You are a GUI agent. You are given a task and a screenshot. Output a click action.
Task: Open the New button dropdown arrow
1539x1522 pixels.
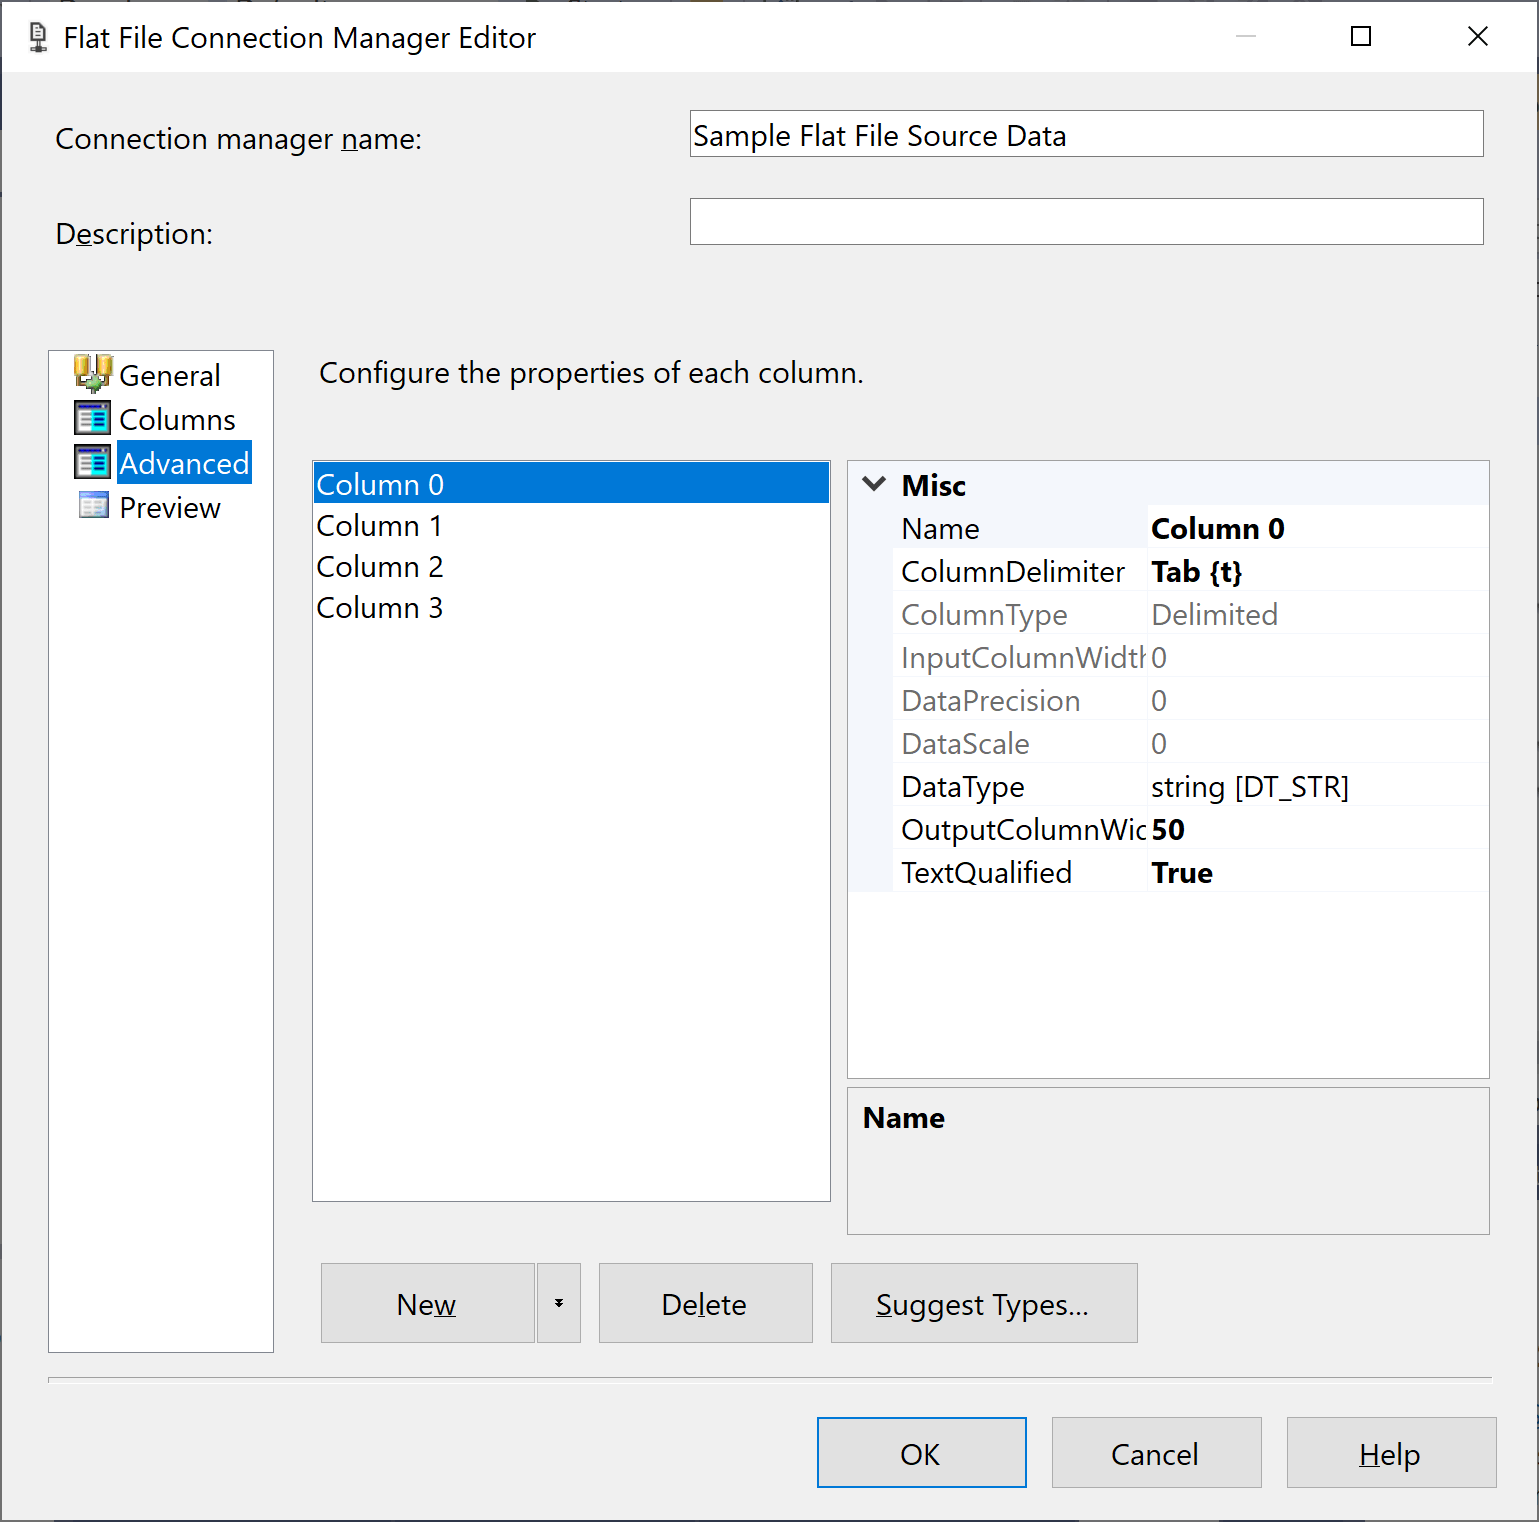click(558, 1302)
